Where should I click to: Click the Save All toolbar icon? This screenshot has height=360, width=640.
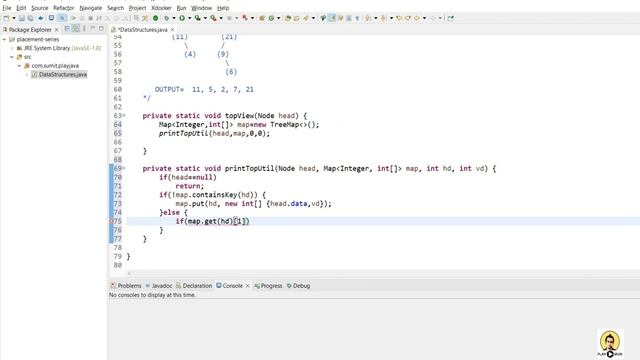tap(30, 18)
